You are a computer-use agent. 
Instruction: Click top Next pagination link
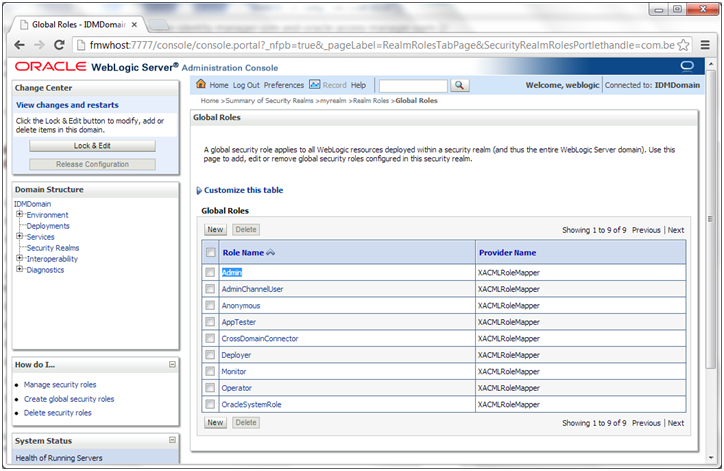click(676, 230)
